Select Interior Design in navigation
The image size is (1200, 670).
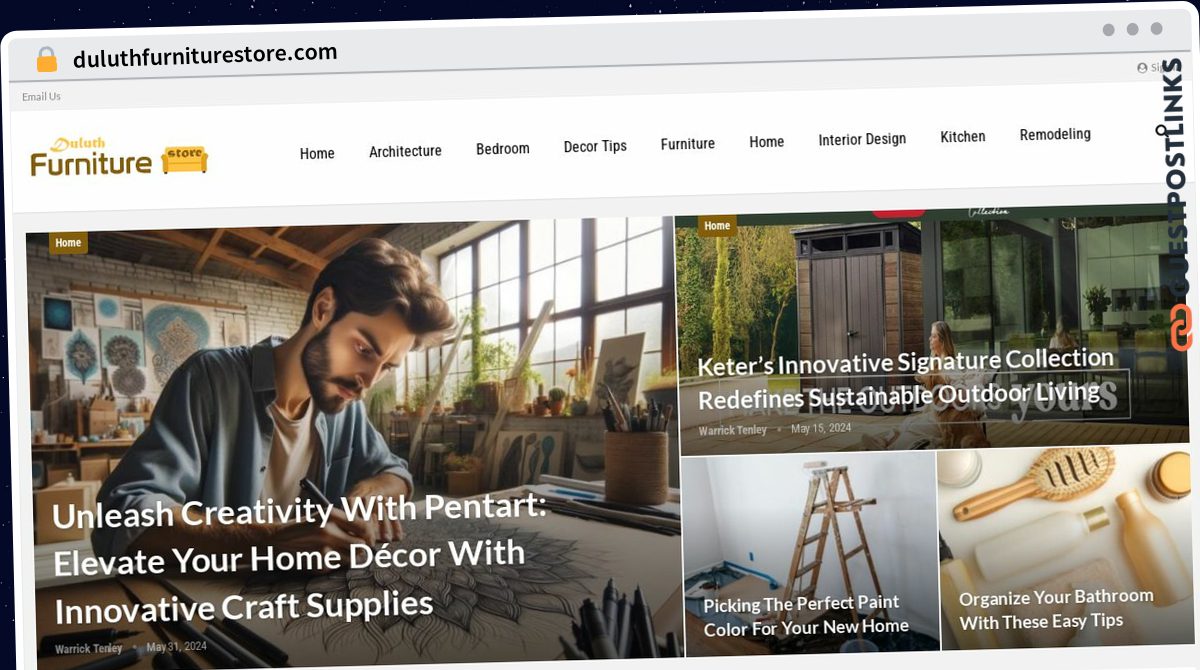tap(862, 139)
